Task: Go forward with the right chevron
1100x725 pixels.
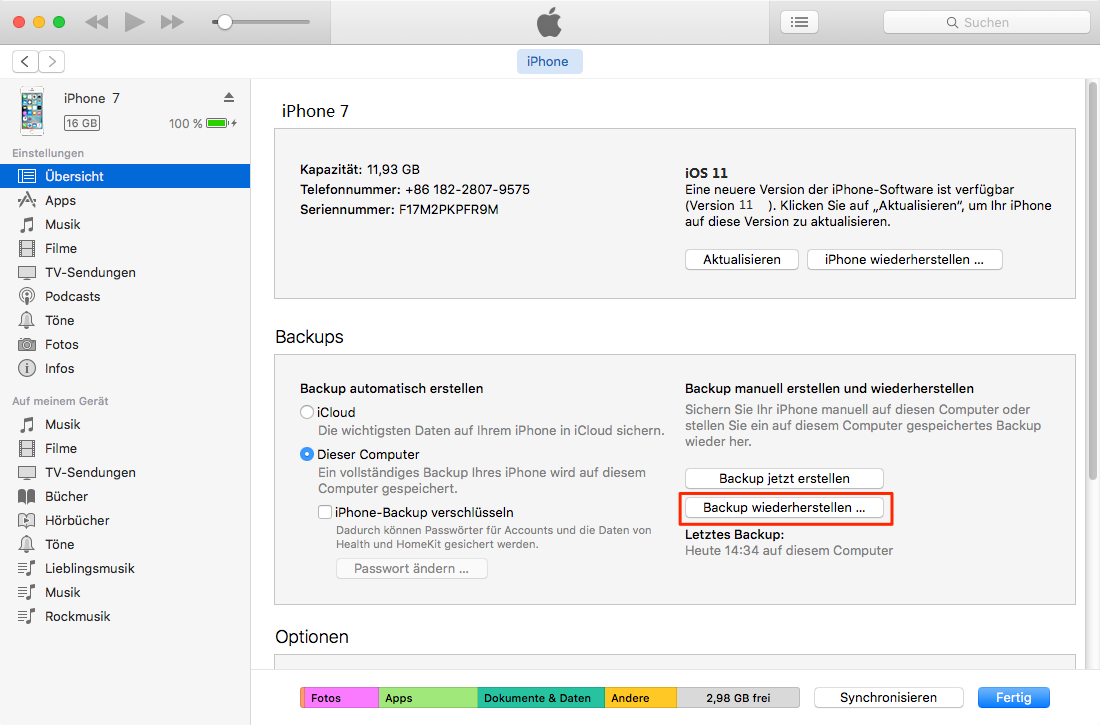Action: coord(52,62)
